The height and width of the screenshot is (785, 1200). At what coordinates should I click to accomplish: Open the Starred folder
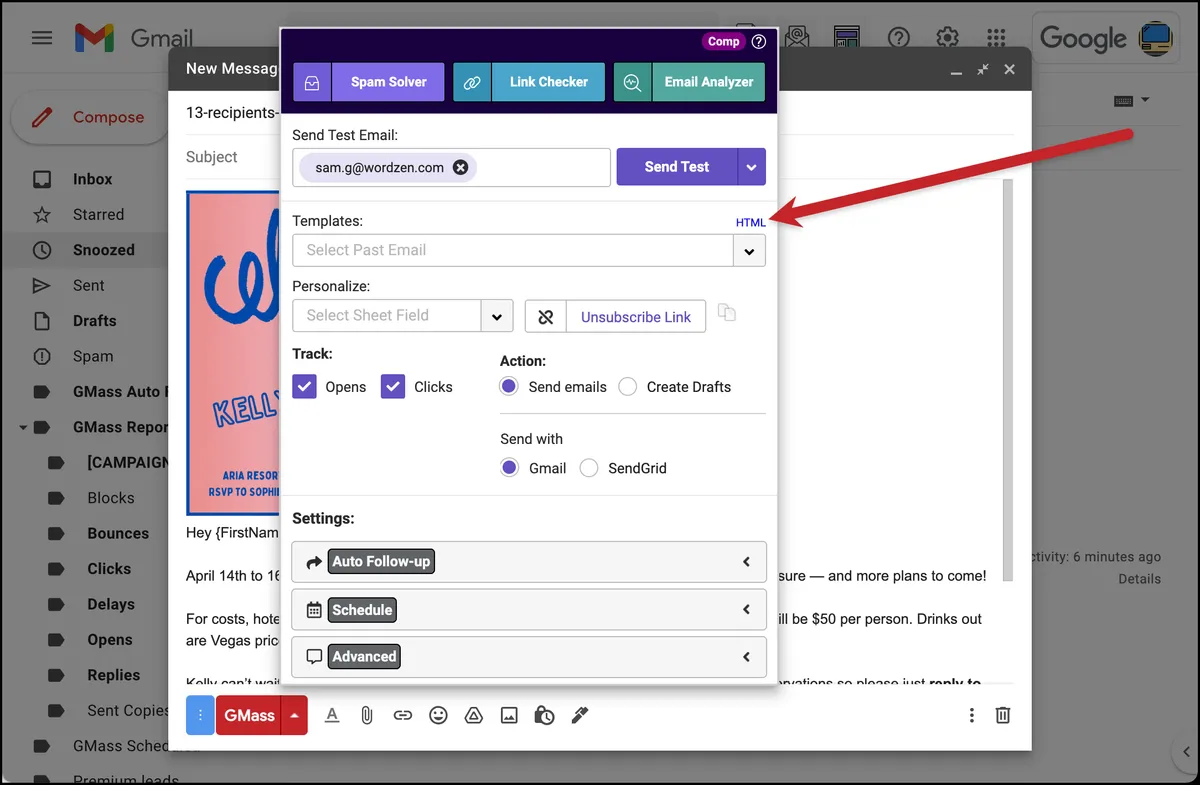(98, 214)
